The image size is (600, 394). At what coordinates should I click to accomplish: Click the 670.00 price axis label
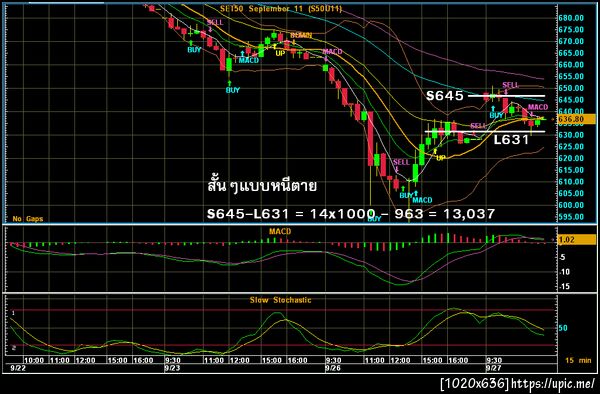click(571, 41)
